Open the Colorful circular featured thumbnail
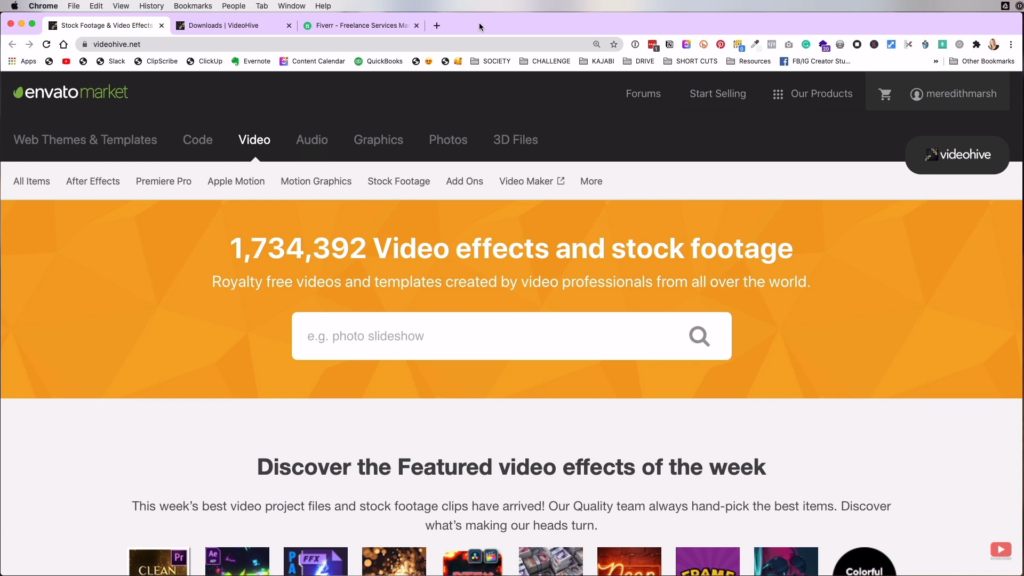Screen dimensions: 1024x576 (x=864, y=562)
